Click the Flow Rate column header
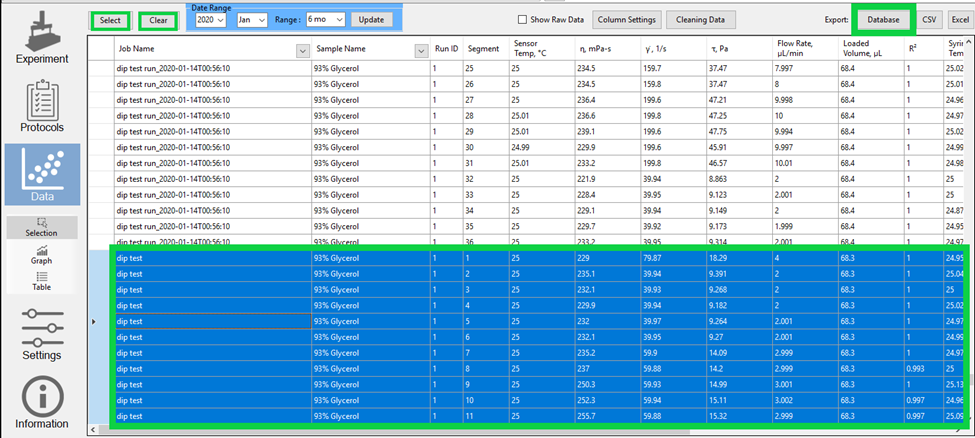 [805, 49]
